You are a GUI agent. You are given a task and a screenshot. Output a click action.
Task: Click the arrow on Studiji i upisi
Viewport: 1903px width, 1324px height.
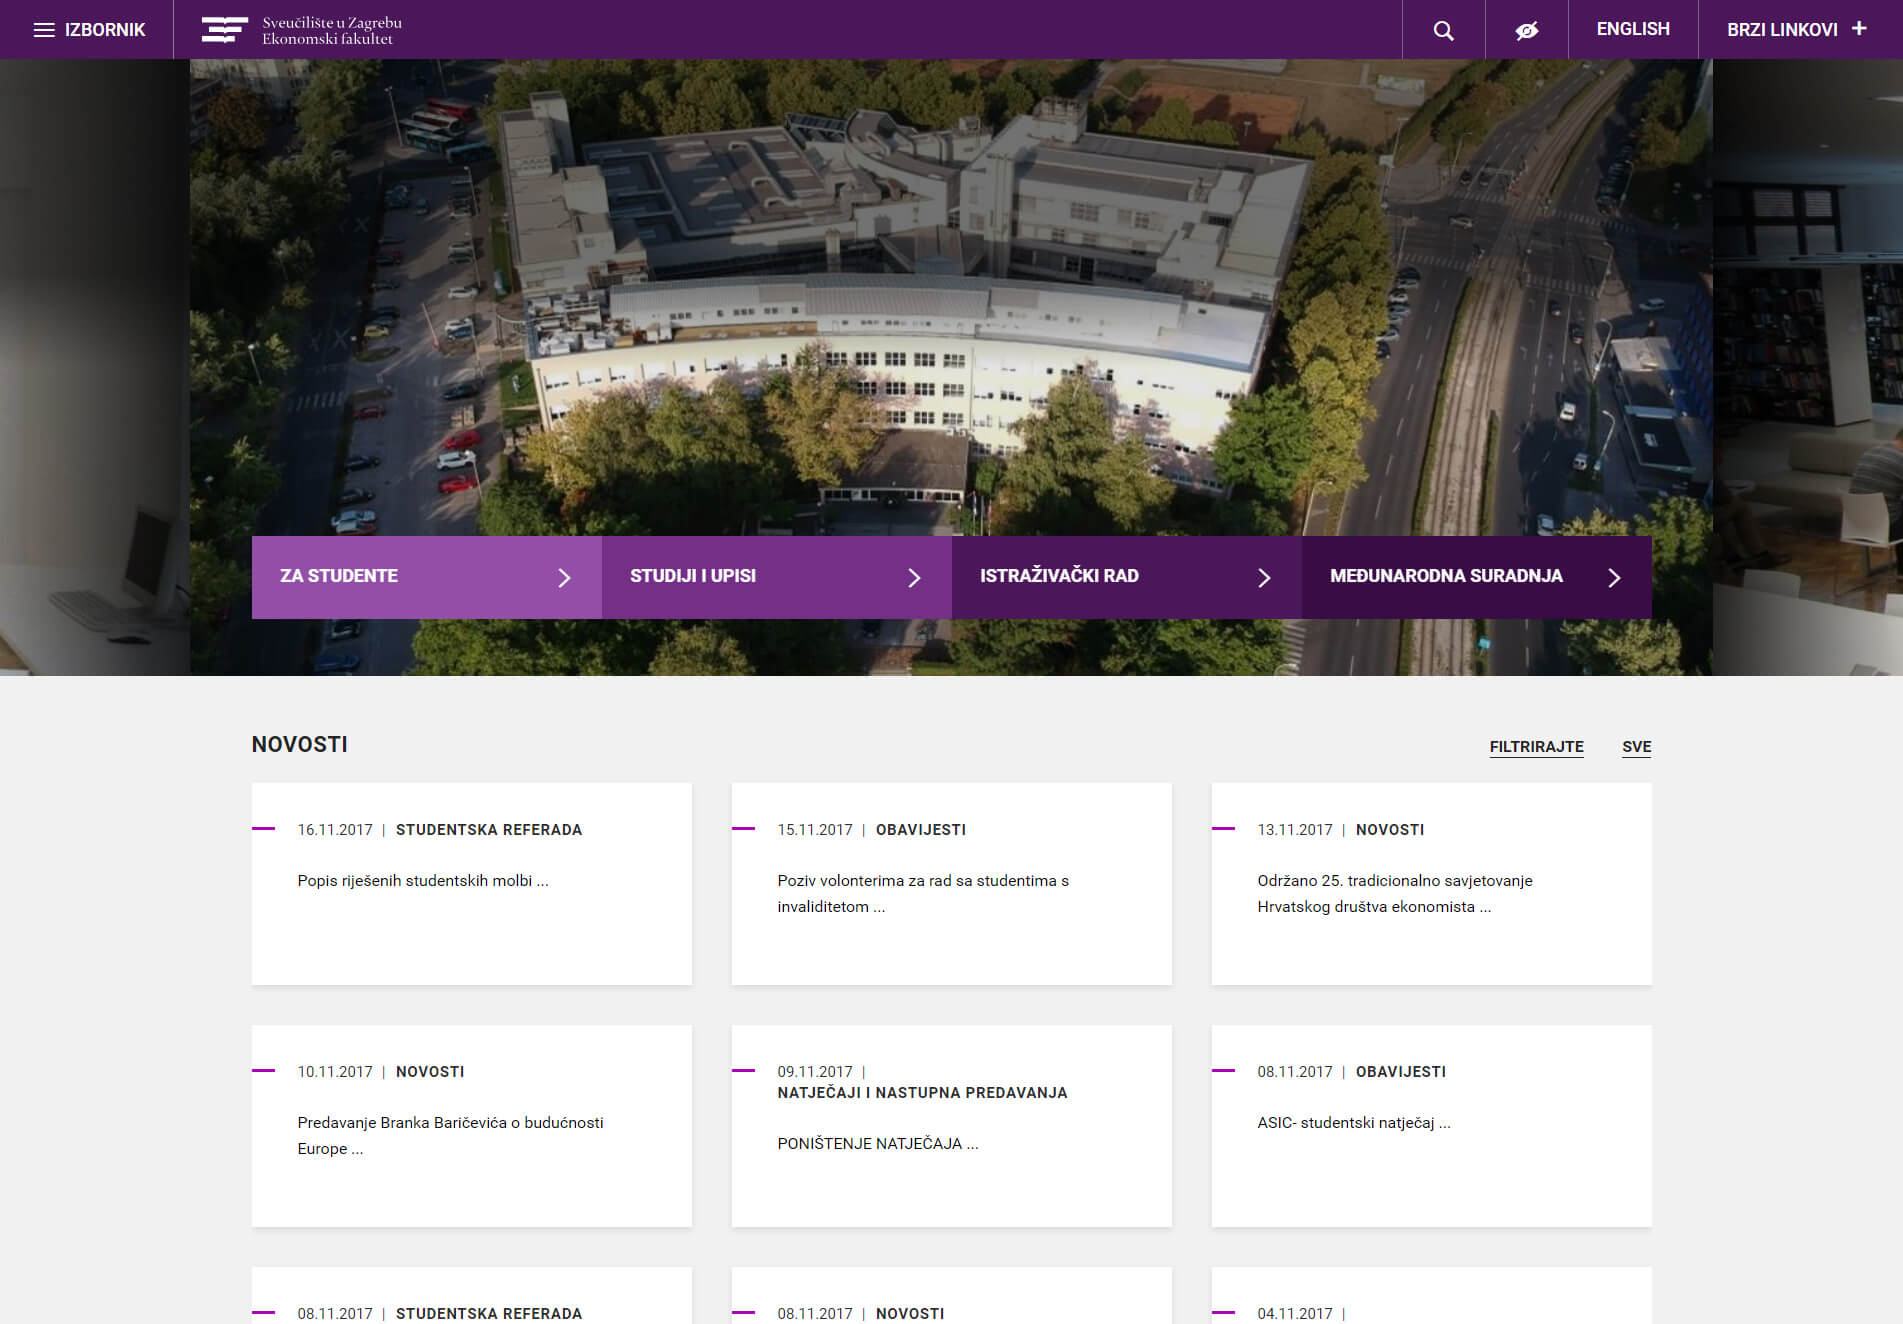913,578
